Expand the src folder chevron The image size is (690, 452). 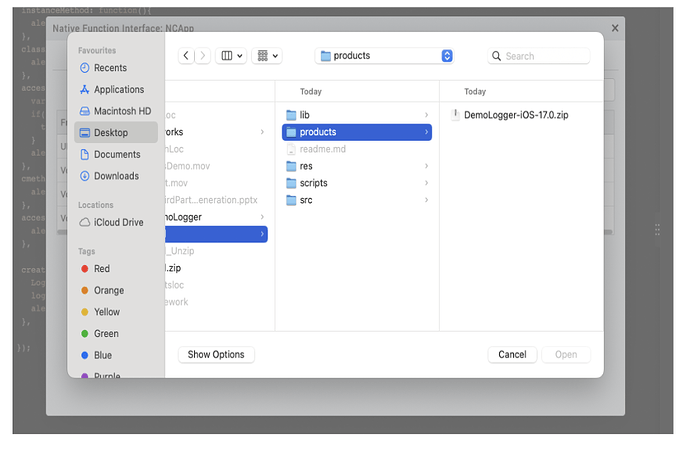tap(426, 200)
